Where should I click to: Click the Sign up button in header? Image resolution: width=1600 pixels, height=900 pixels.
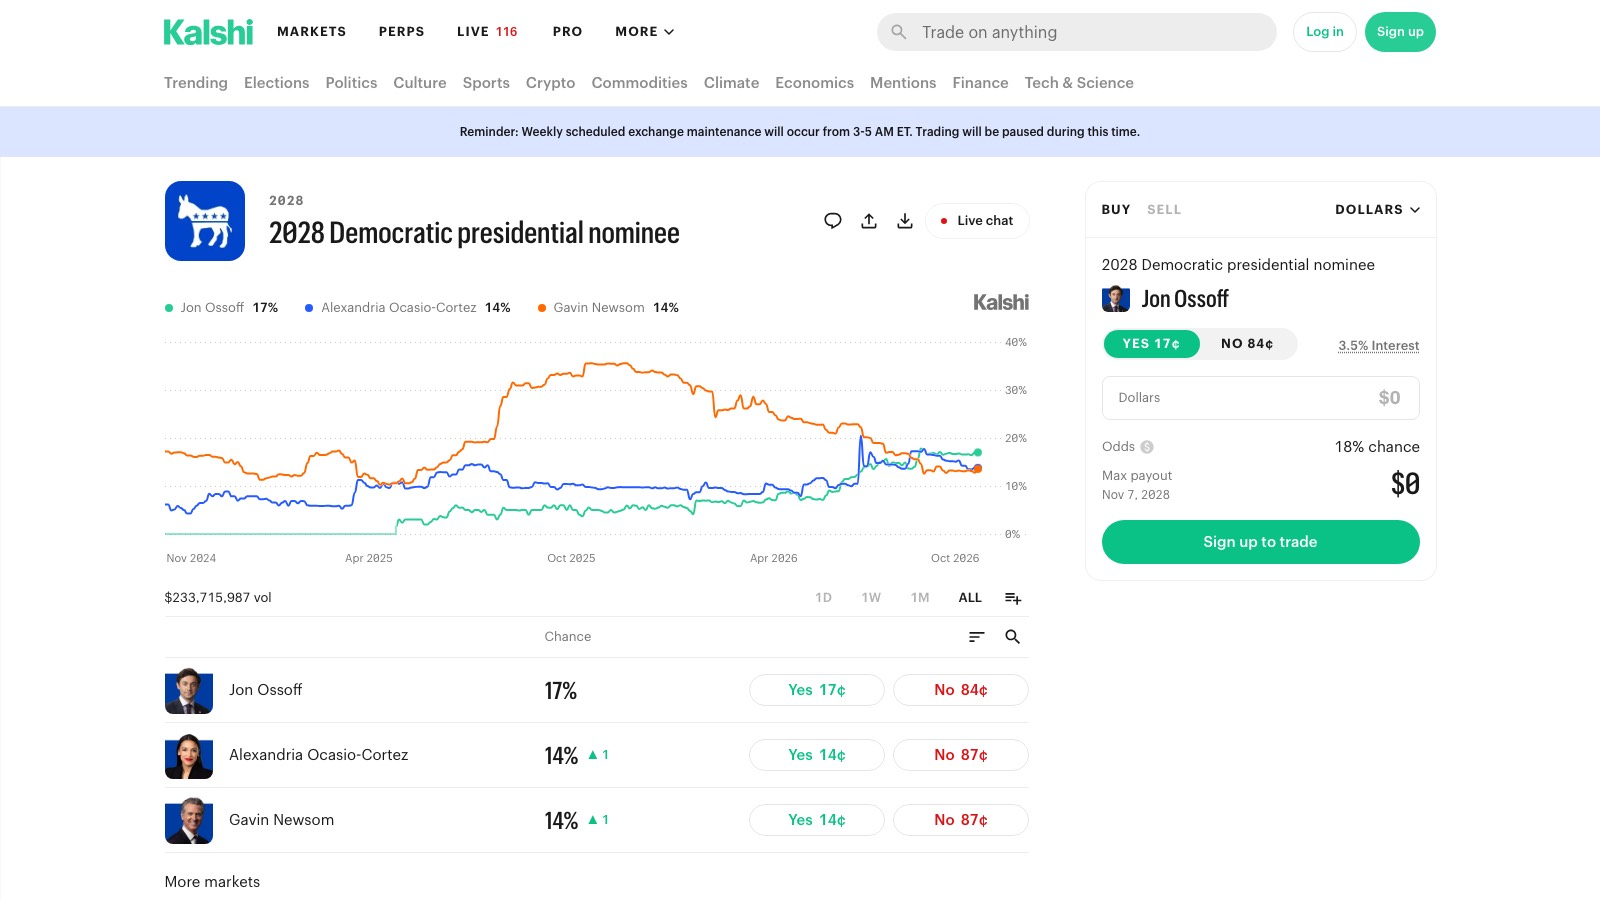[1400, 32]
